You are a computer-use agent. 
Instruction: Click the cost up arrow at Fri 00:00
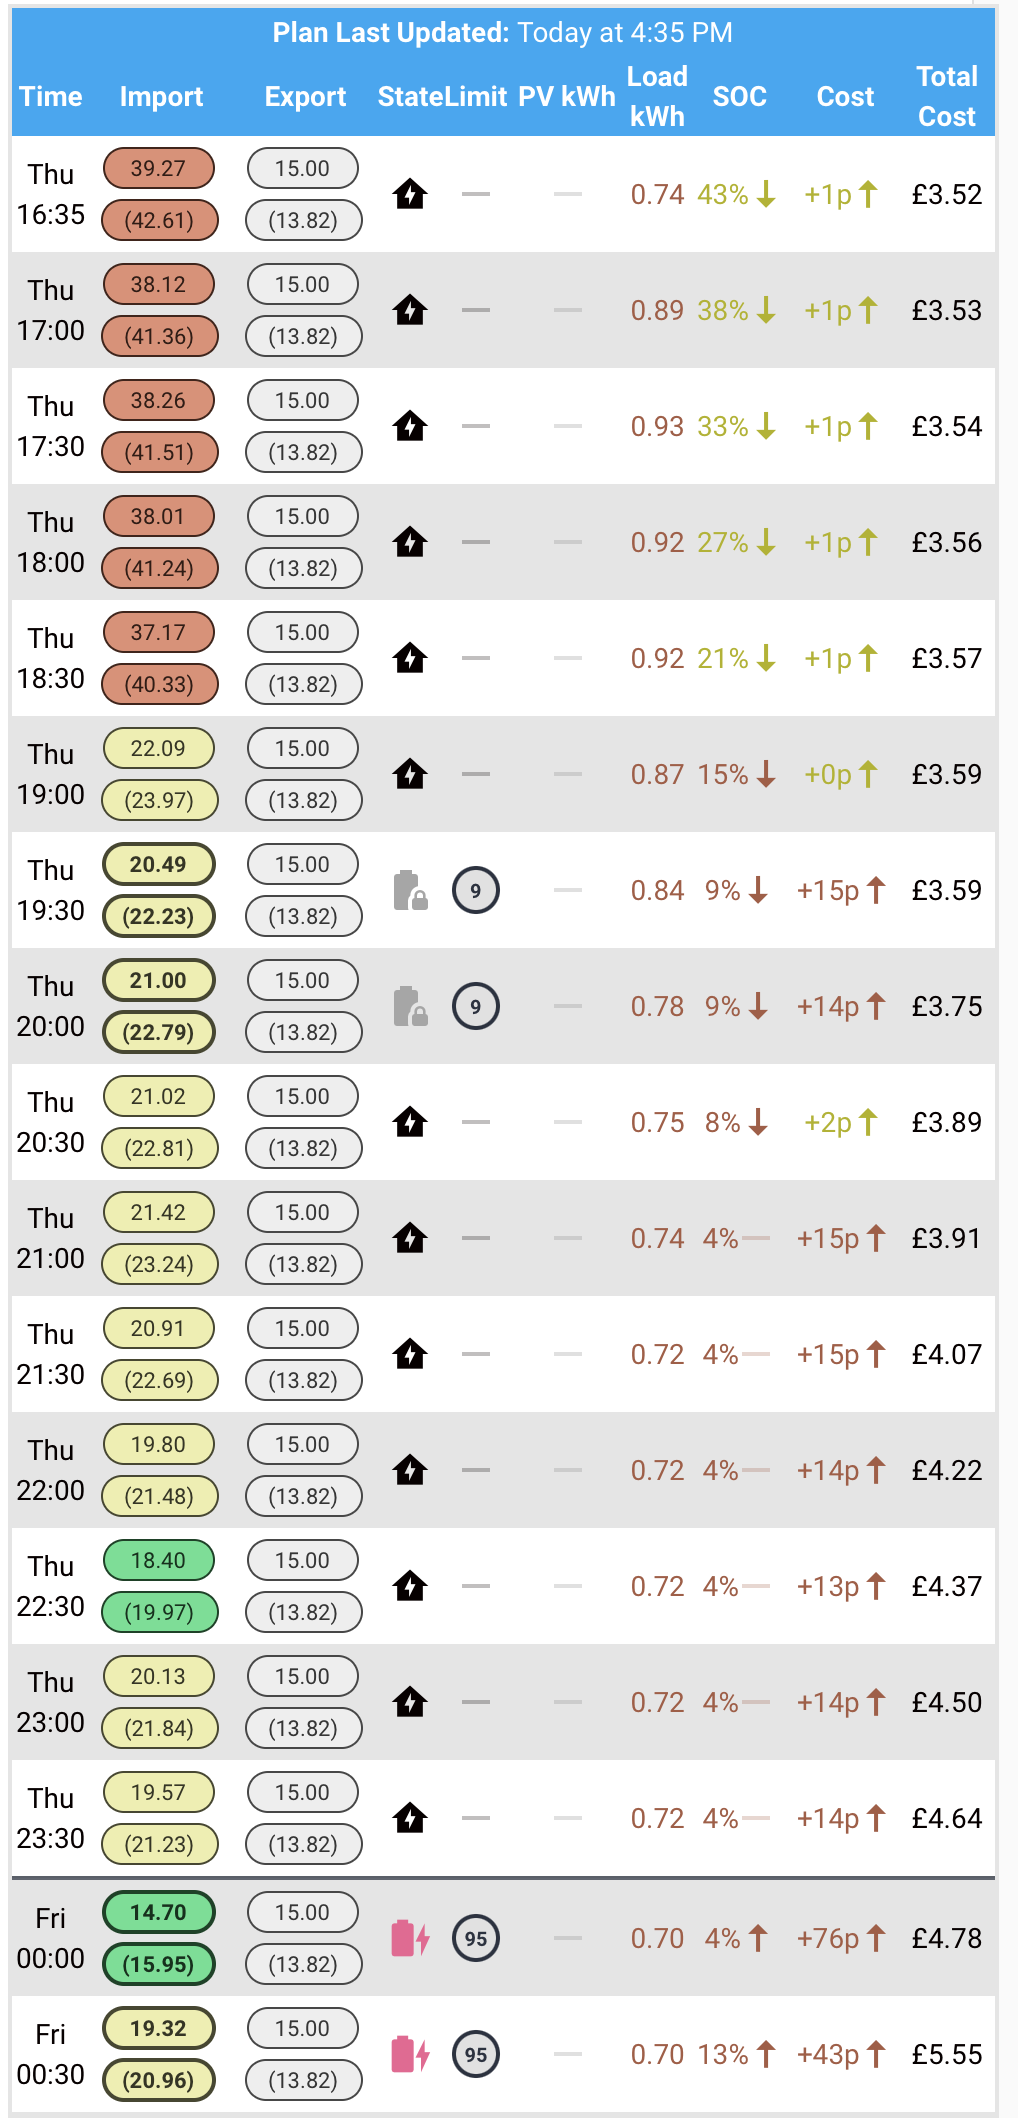(876, 1938)
